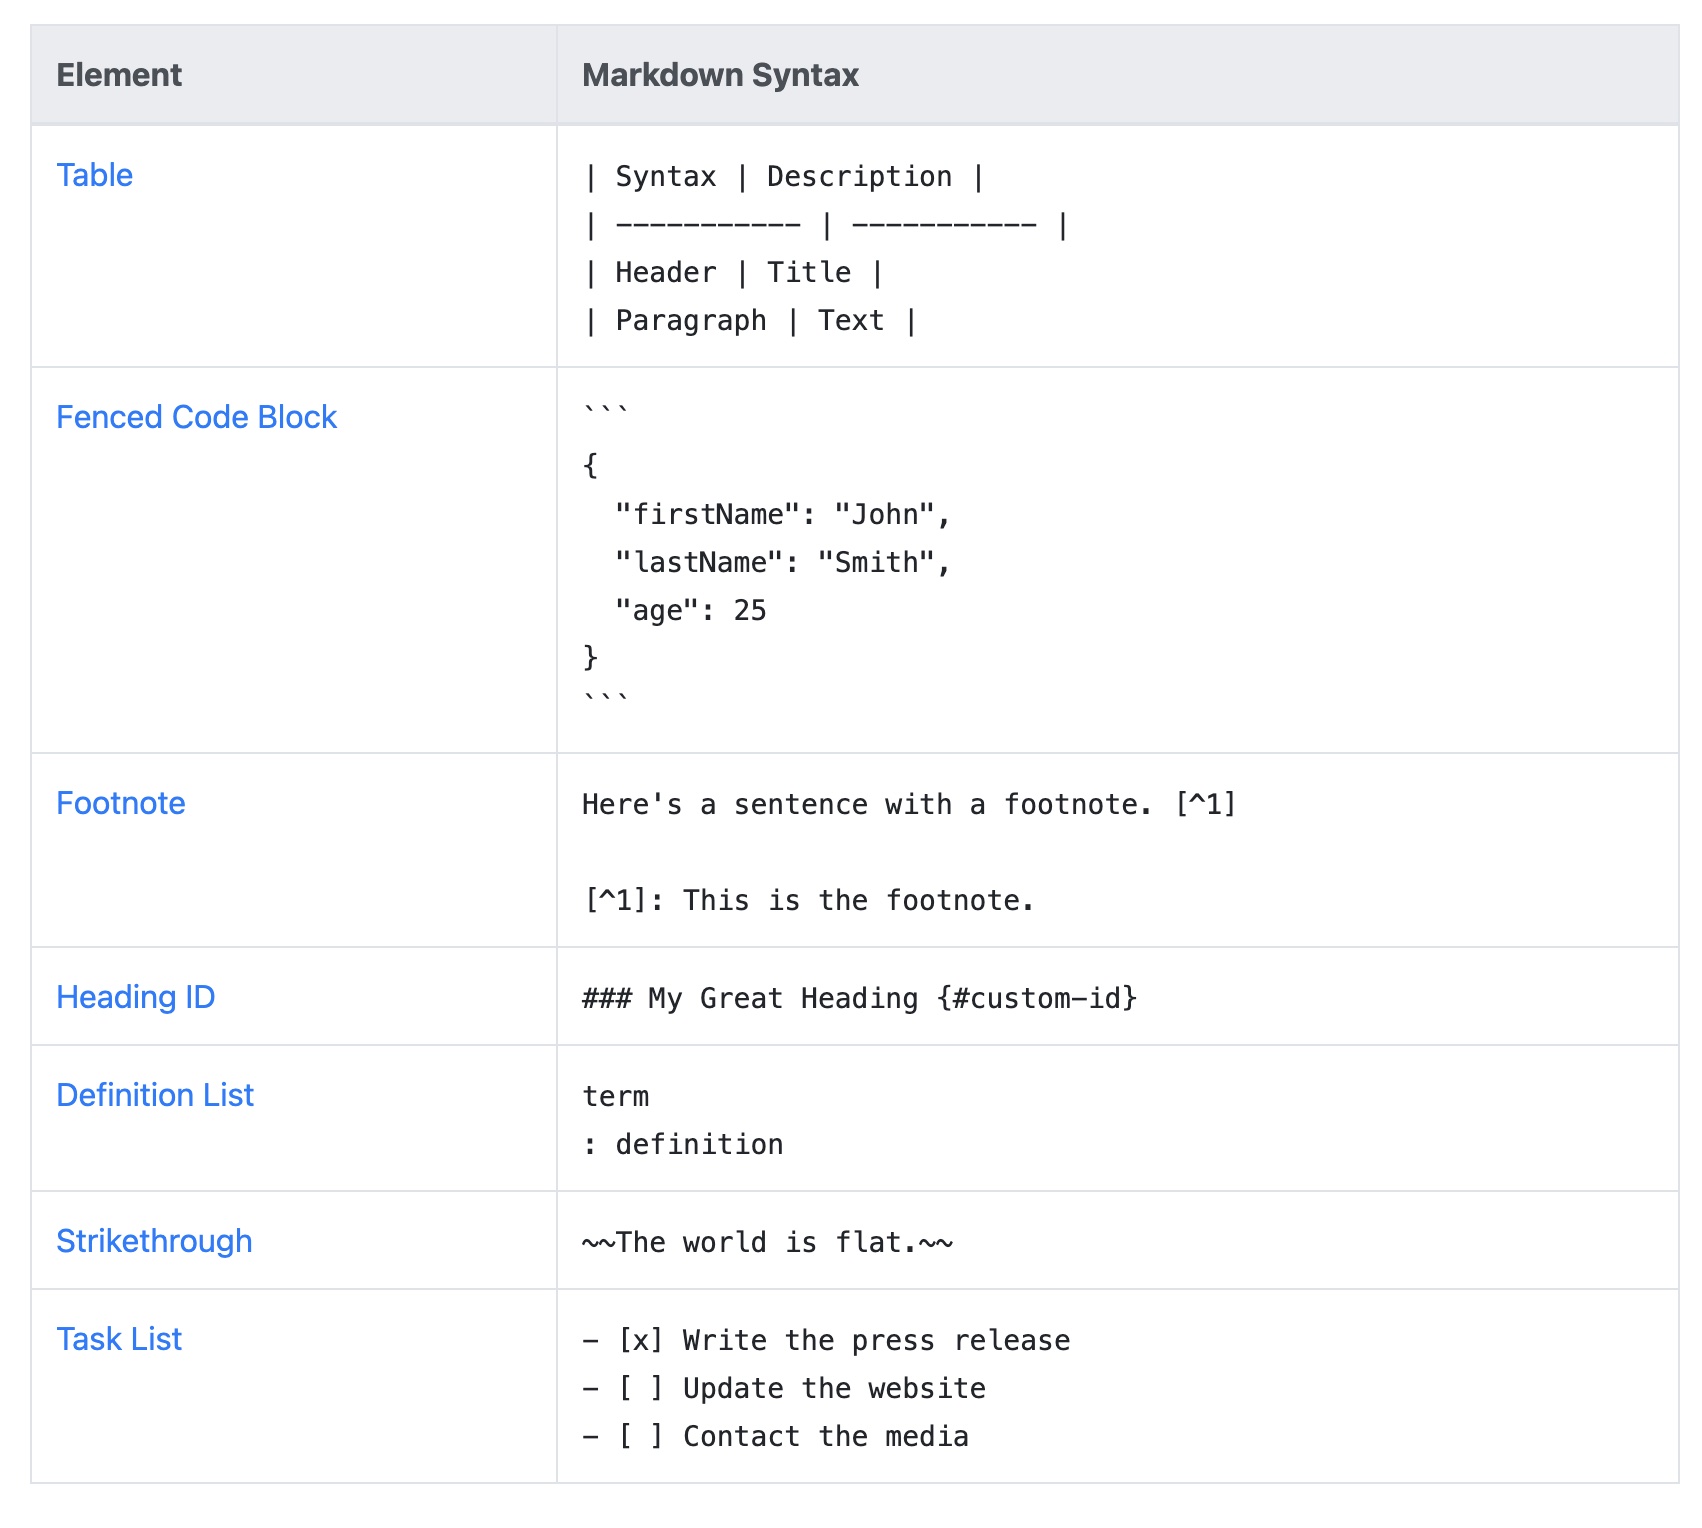Follow the Task List link
Image resolution: width=1702 pixels, height=1528 pixels.
point(119,1339)
